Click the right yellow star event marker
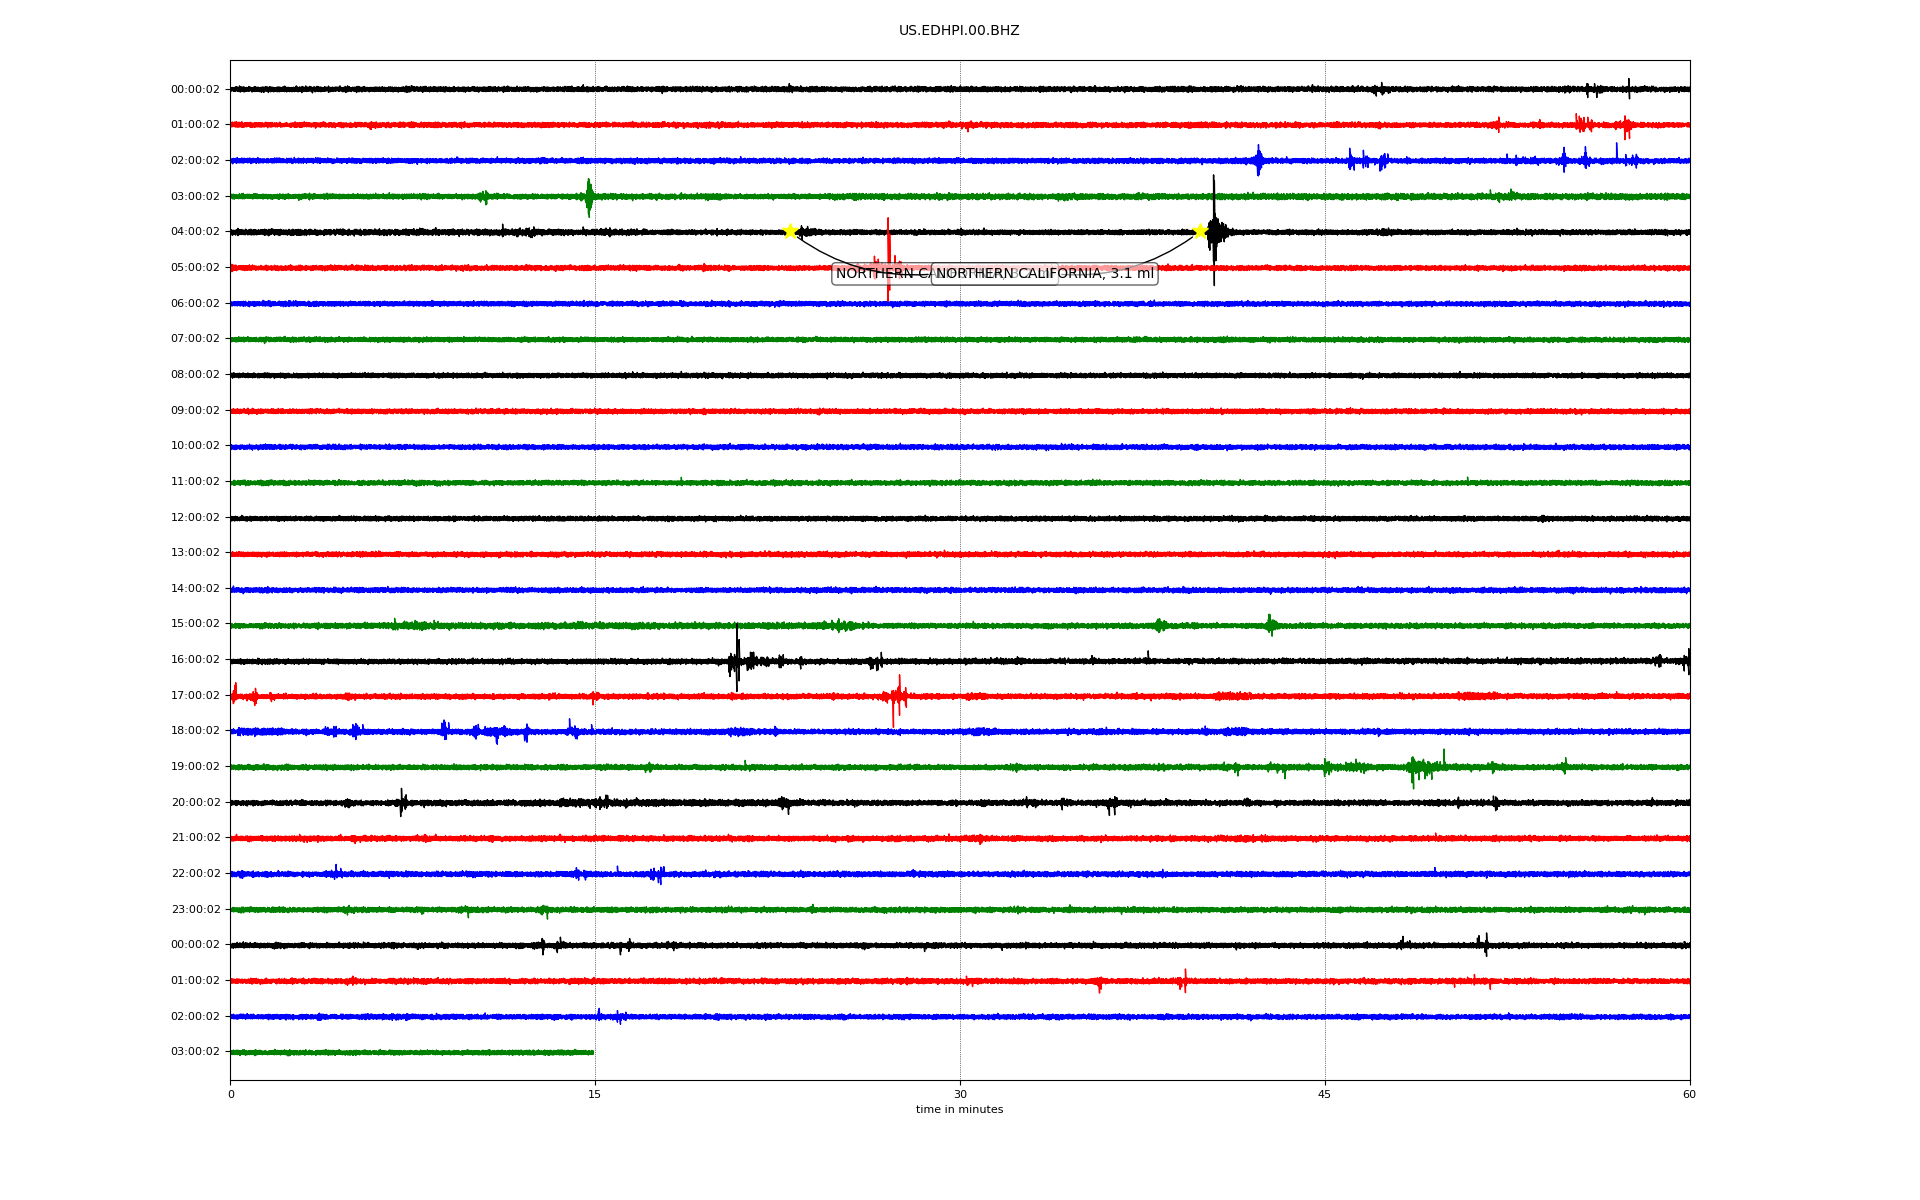This screenshot has width=1920, height=1200. coord(1200,232)
